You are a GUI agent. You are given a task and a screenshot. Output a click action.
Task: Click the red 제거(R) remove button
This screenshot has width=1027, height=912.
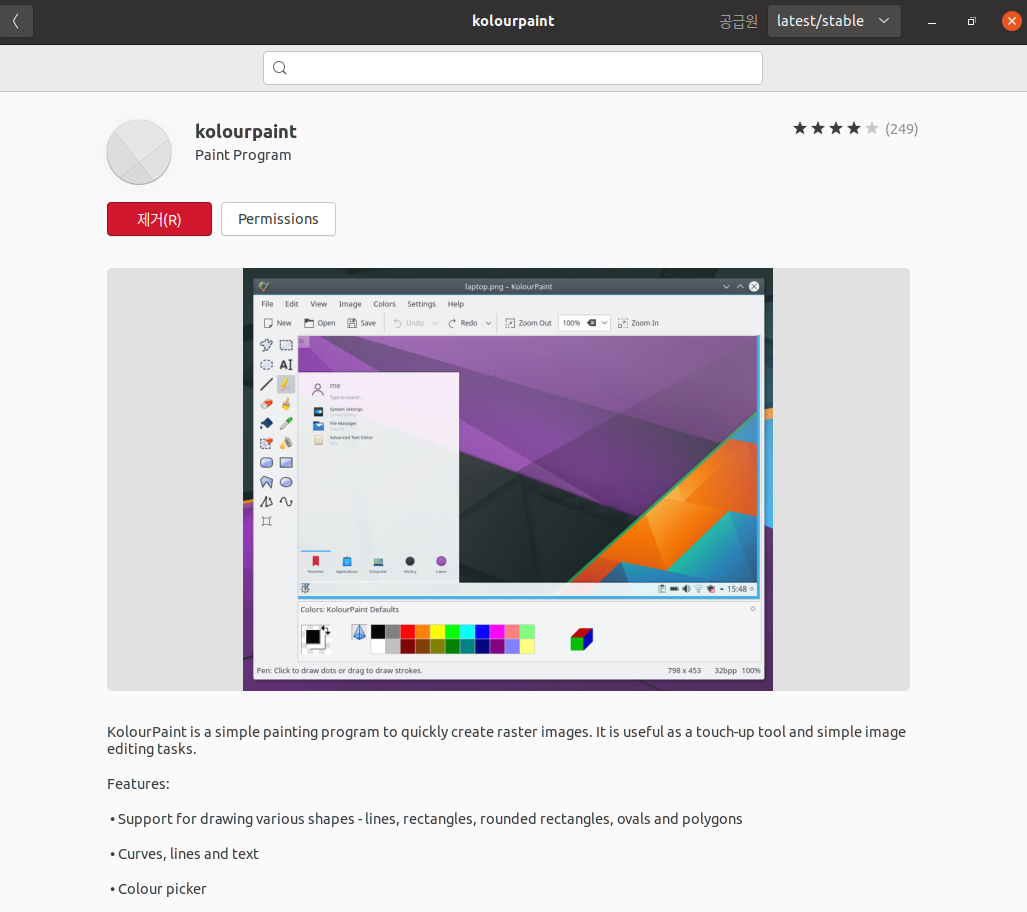159,219
